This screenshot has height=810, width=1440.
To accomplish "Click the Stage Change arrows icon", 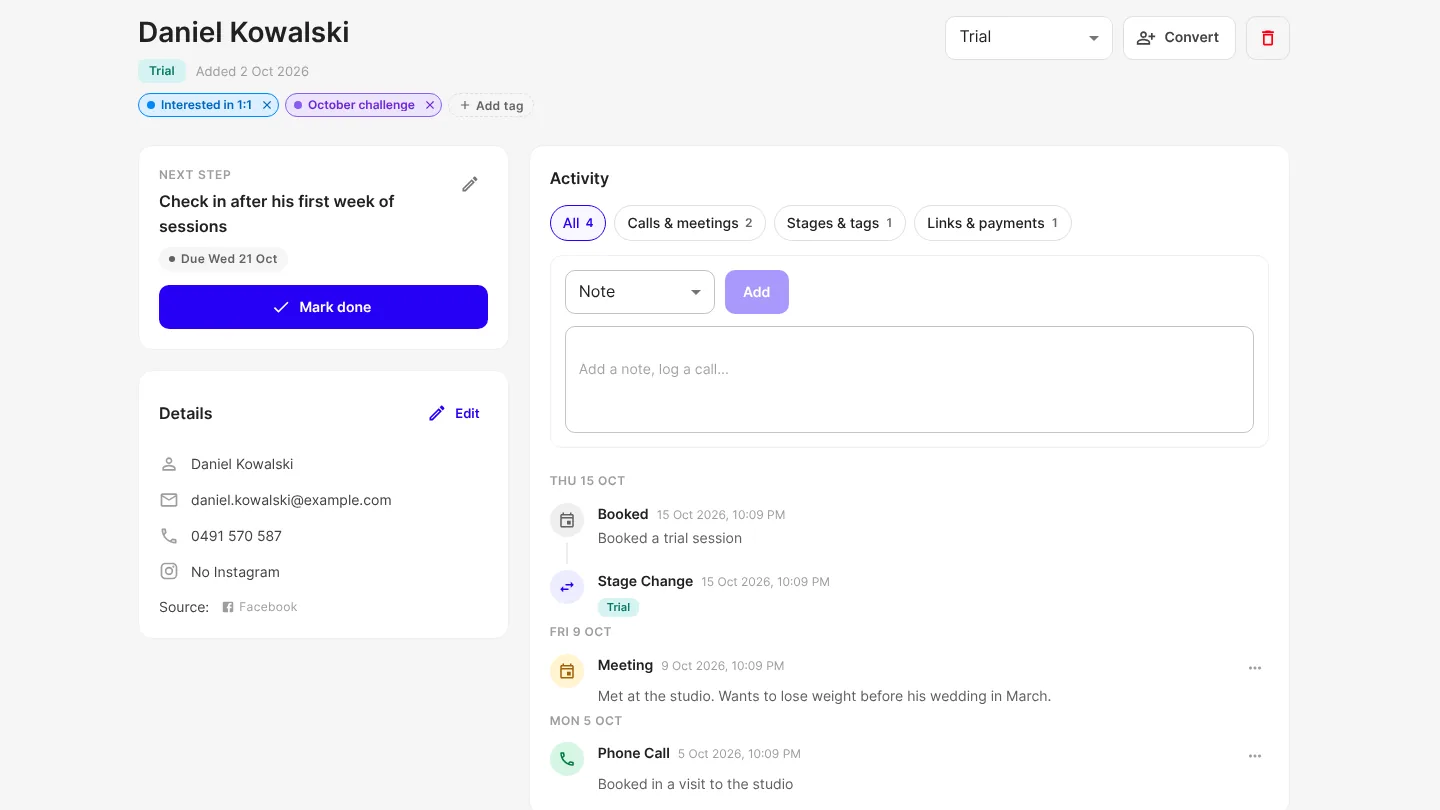I will (567, 587).
